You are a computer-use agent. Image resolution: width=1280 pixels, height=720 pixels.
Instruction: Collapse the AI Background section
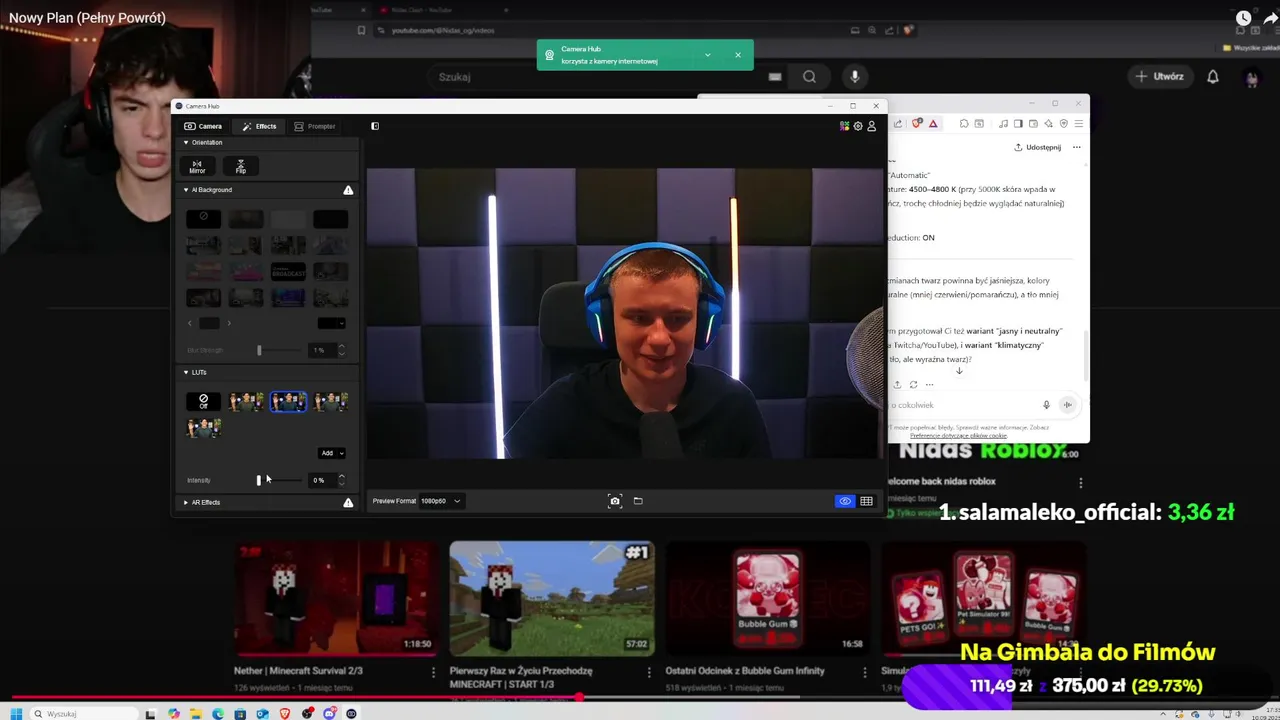tap(185, 190)
